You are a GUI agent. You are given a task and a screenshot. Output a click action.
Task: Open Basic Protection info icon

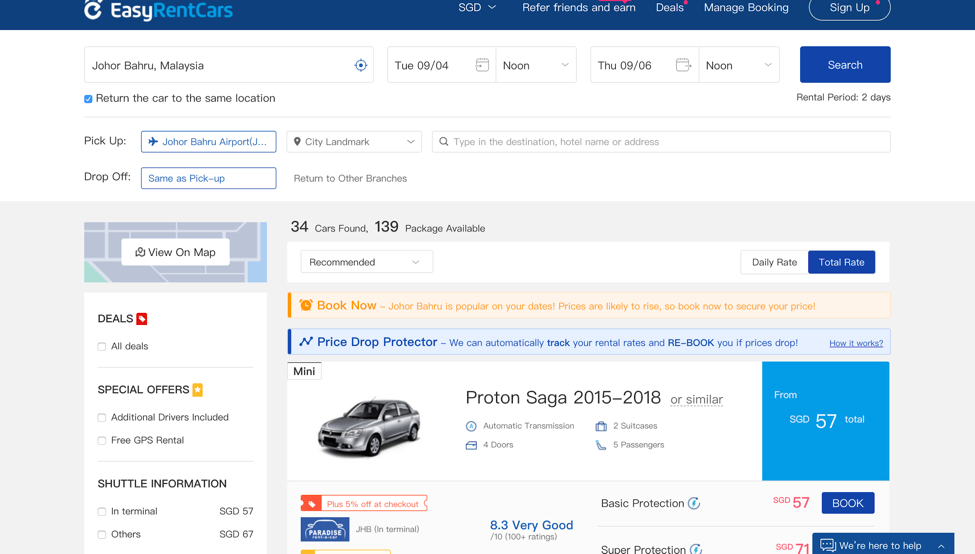694,503
